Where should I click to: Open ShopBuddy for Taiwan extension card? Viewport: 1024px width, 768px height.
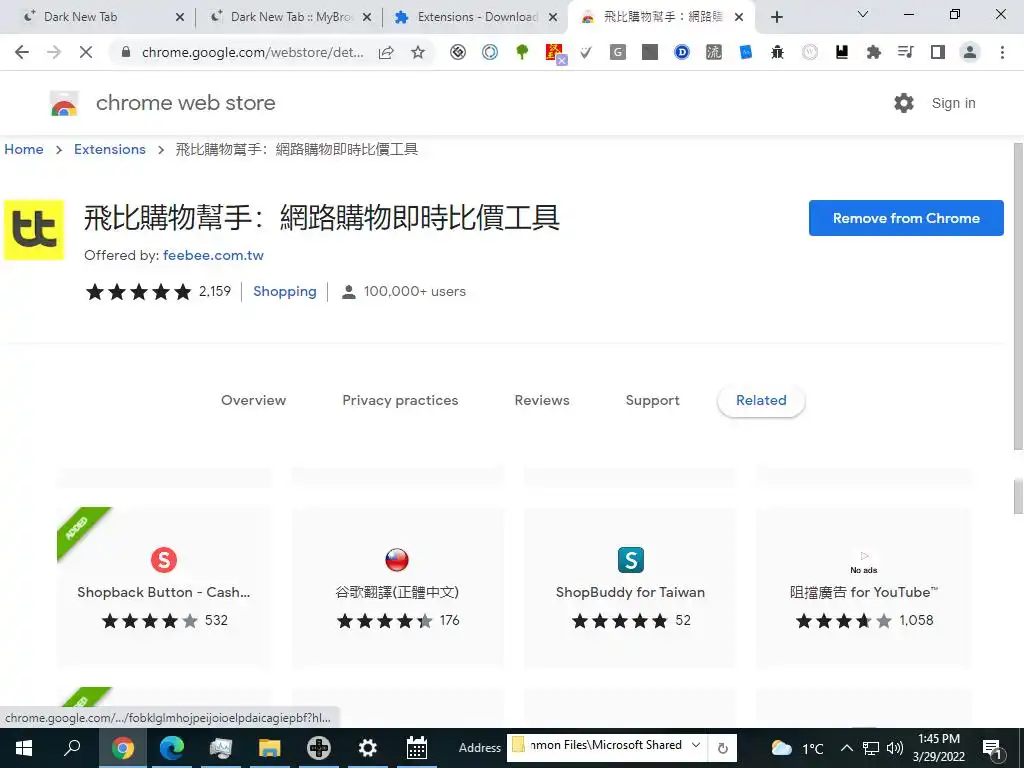point(630,588)
